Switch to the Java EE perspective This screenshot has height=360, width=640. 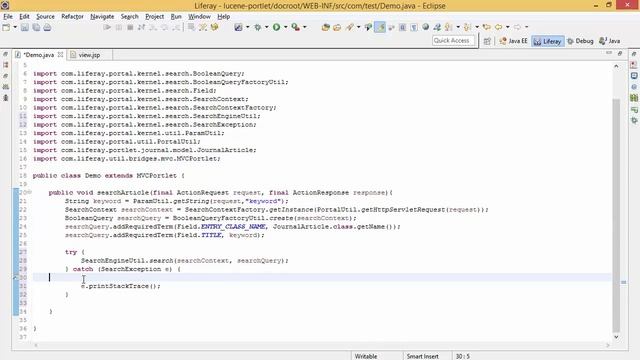point(513,41)
